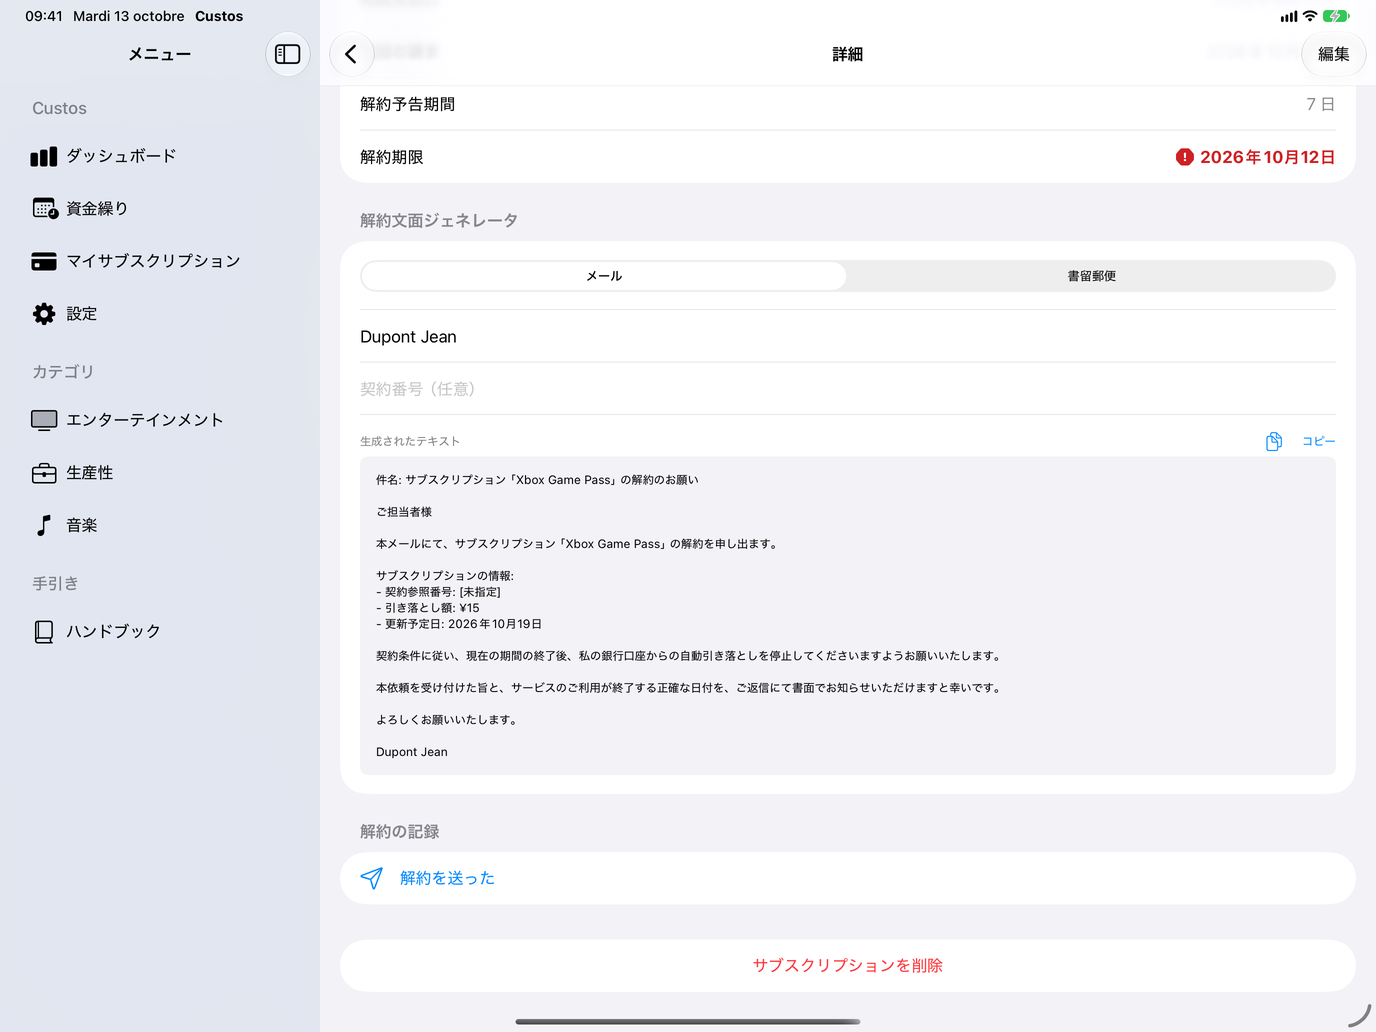Image resolution: width=1376 pixels, height=1032 pixels.
Task: Click the copy clipboard icon
Action: coord(1274,441)
